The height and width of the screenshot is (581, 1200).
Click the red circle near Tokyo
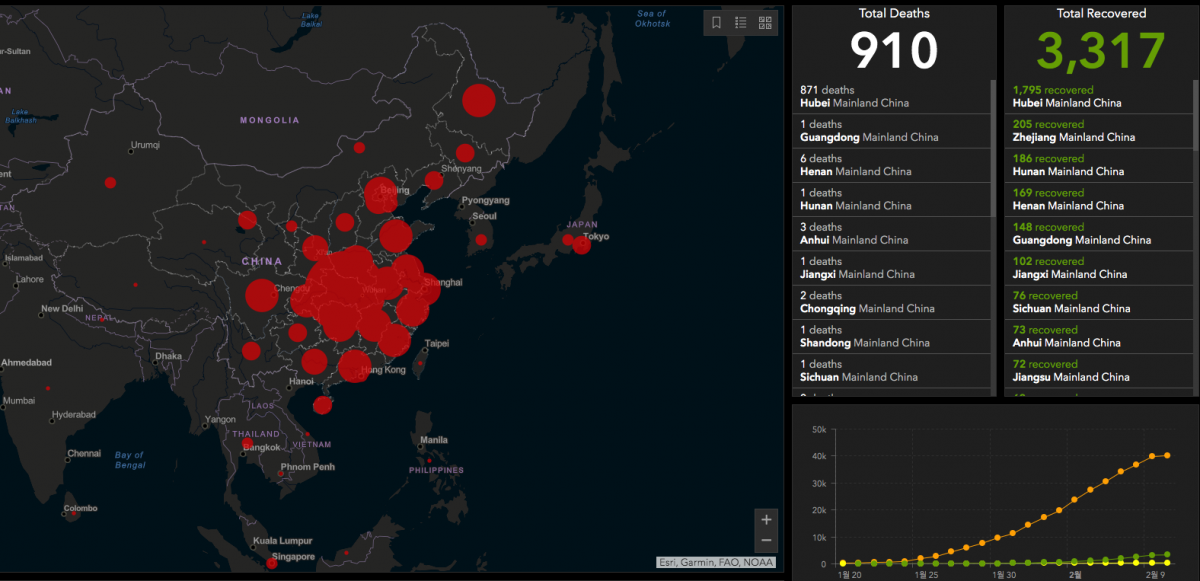click(x=581, y=243)
